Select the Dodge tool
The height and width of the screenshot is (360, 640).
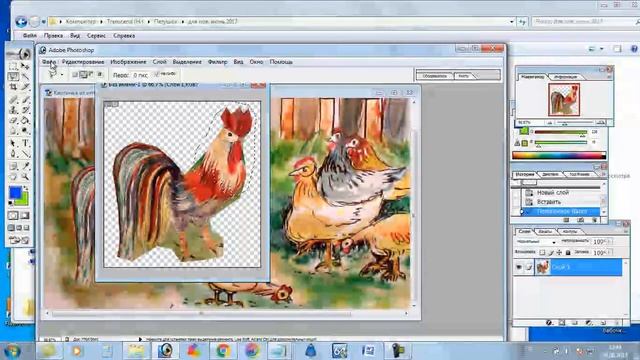[x=25, y=131]
